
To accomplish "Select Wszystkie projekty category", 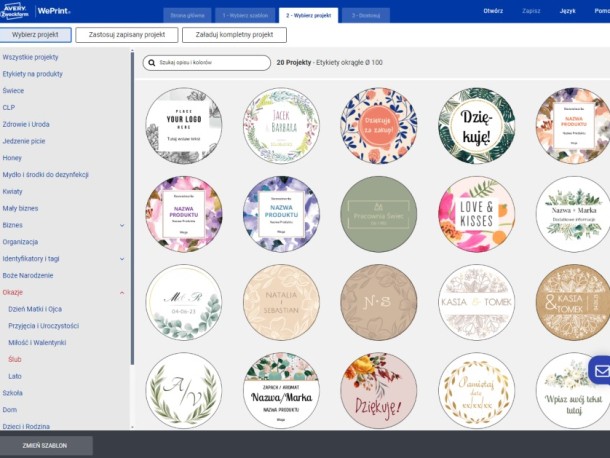I will pos(30,57).
